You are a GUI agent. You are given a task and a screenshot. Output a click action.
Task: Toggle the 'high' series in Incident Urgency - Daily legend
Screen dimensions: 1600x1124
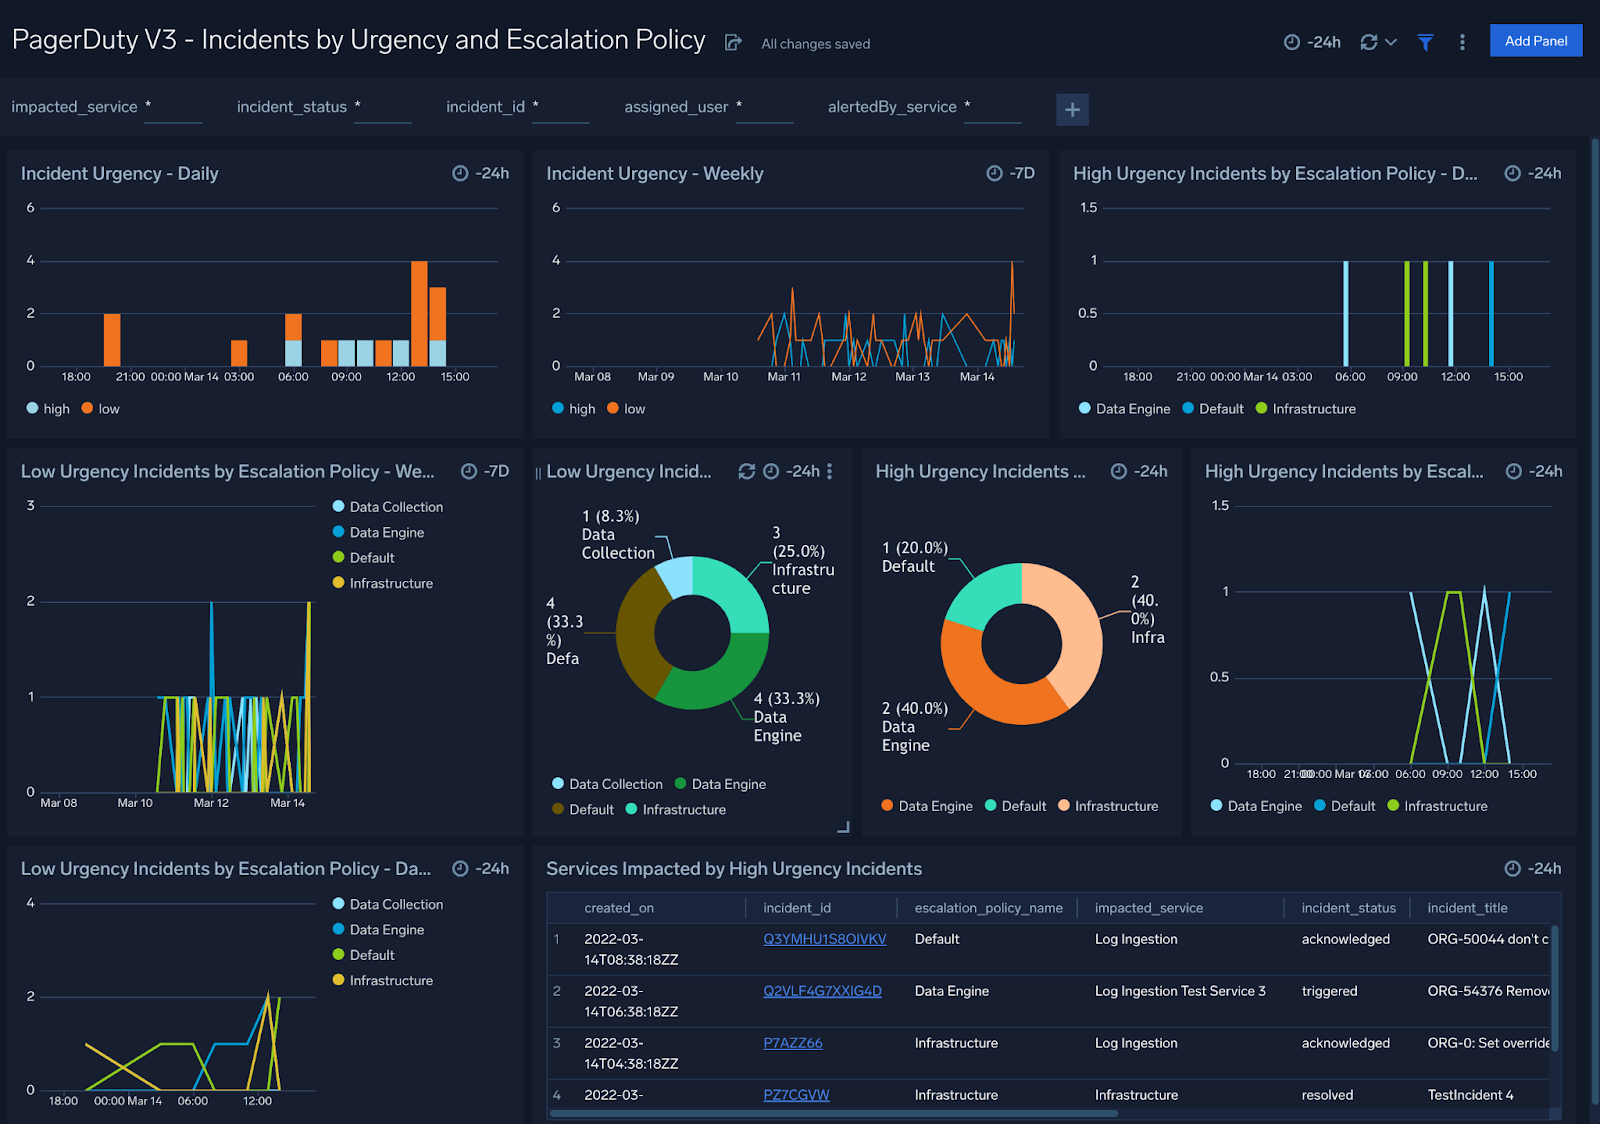pos(47,408)
